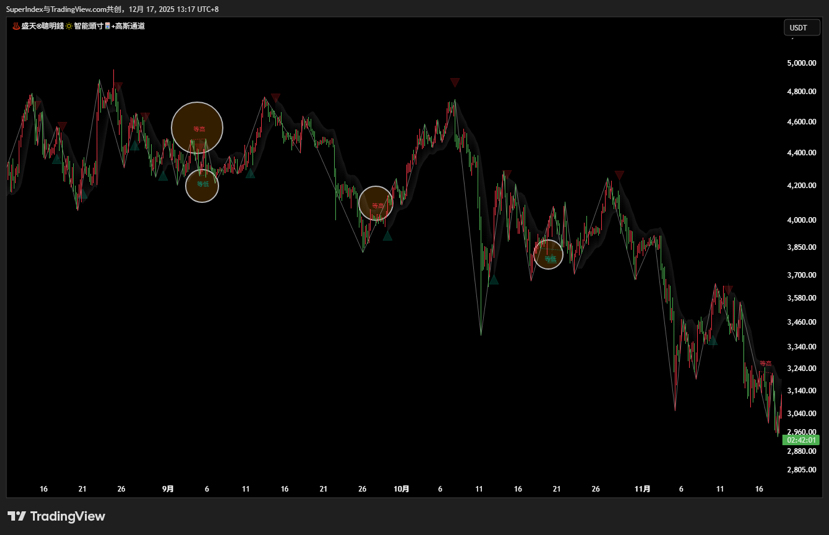This screenshot has width=829, height=535.
Task: Click the 9月 label on time axis
Action: click(x=168, y=489)
